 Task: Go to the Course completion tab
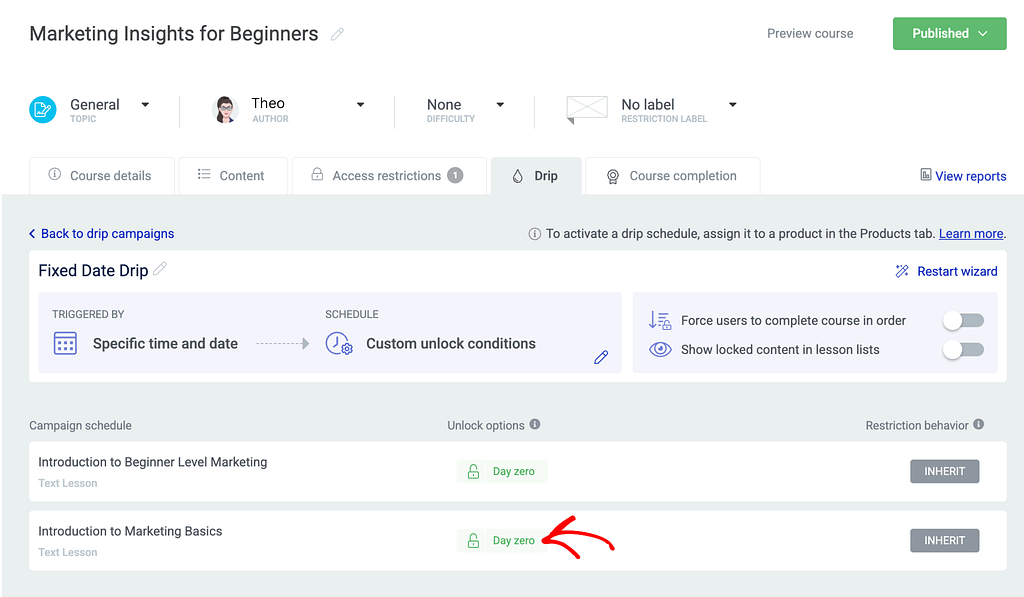[672, 176]
